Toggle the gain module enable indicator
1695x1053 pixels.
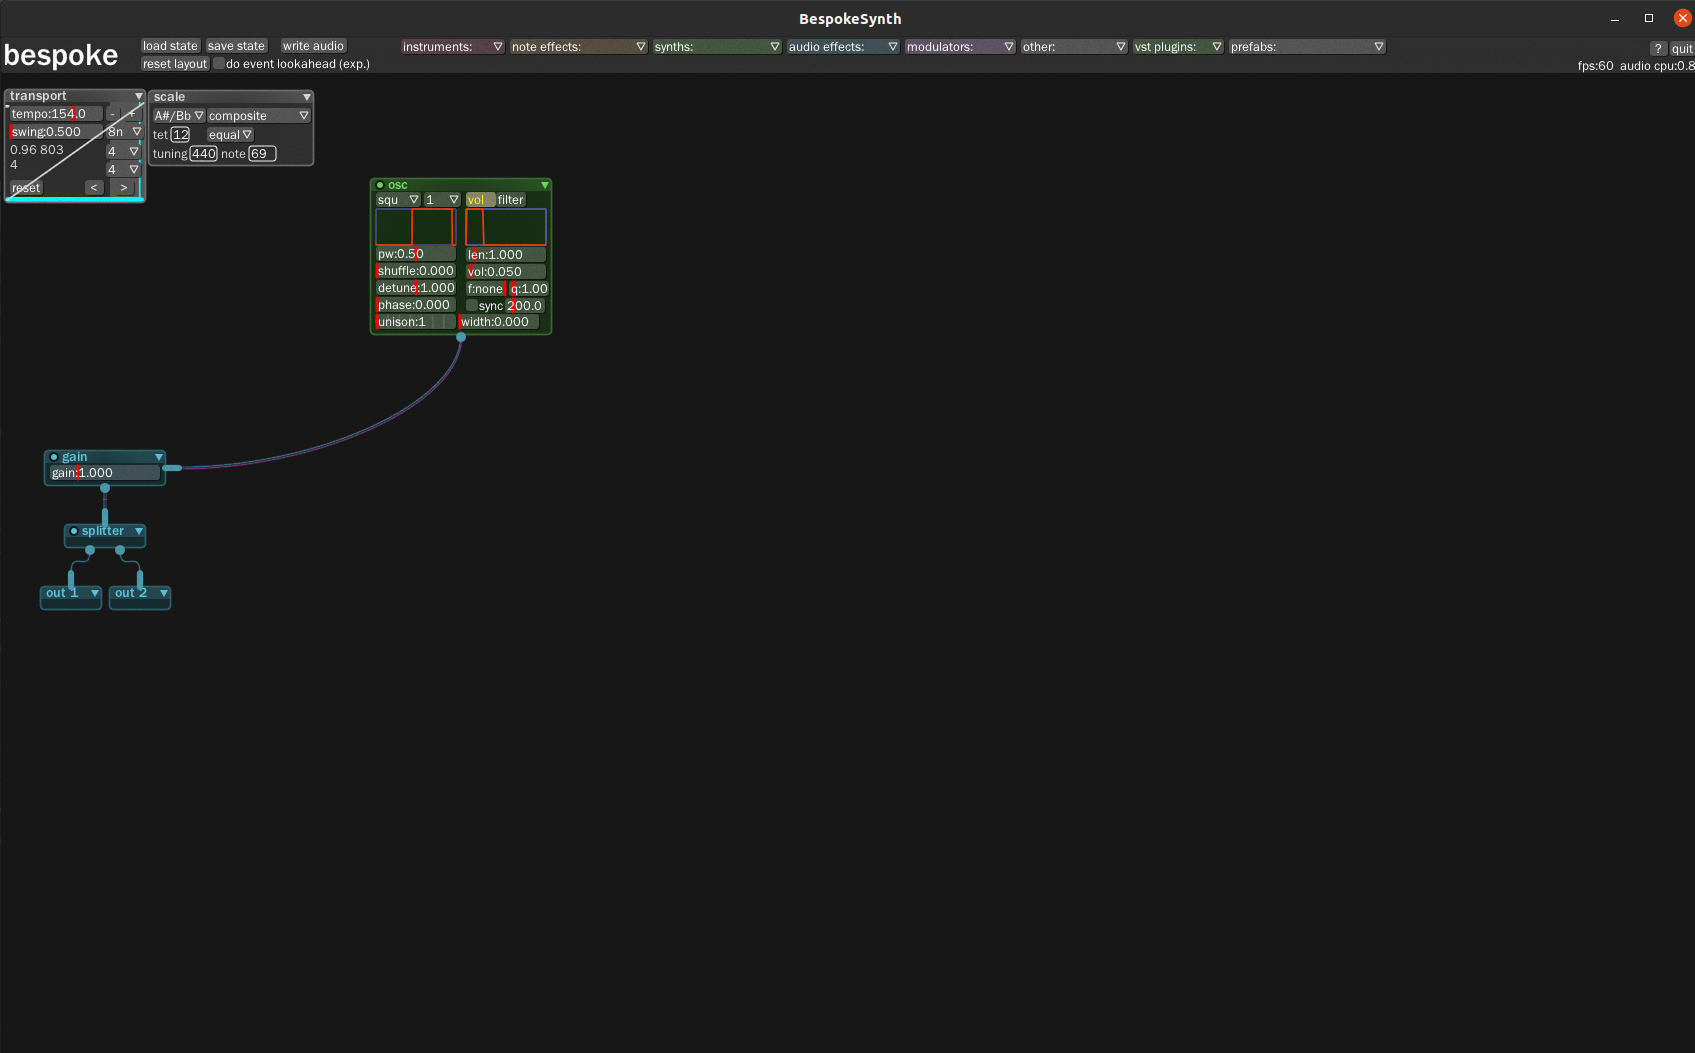tap(55, 457)
